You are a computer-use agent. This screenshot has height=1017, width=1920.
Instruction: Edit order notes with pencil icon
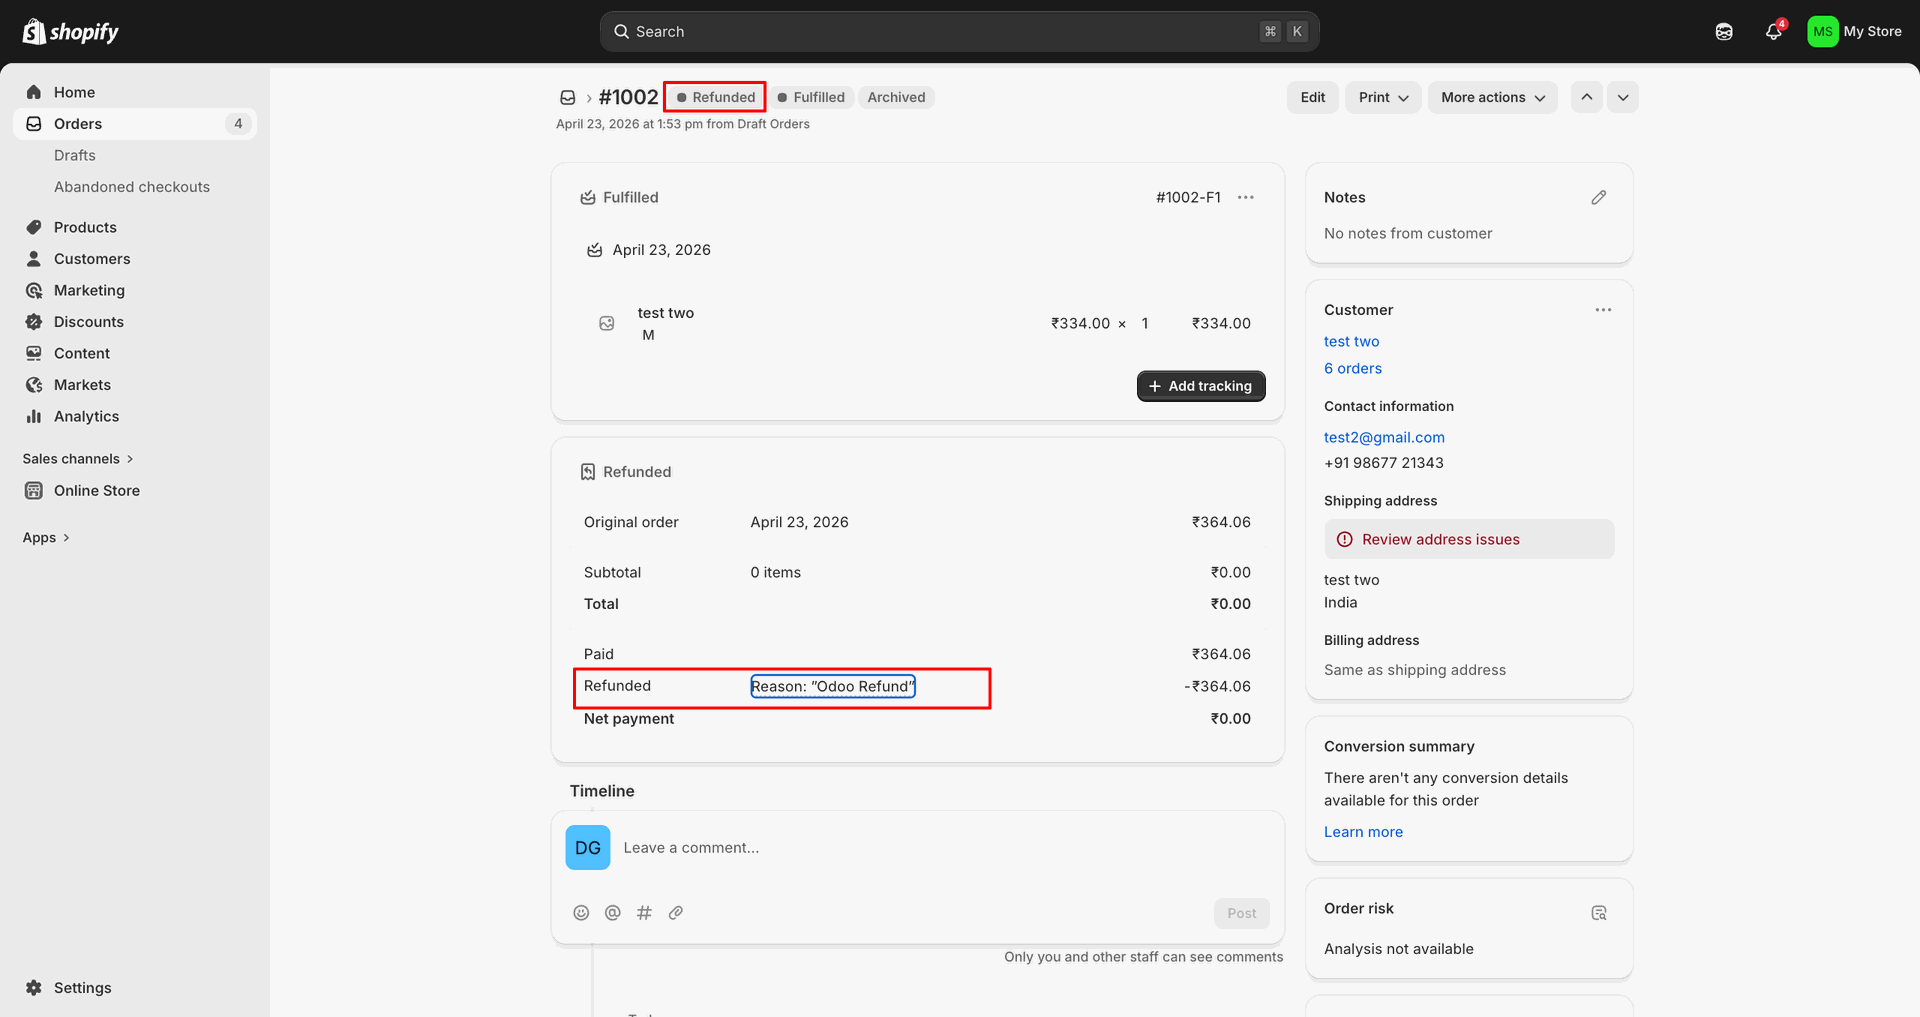(x=1599, y=197)
